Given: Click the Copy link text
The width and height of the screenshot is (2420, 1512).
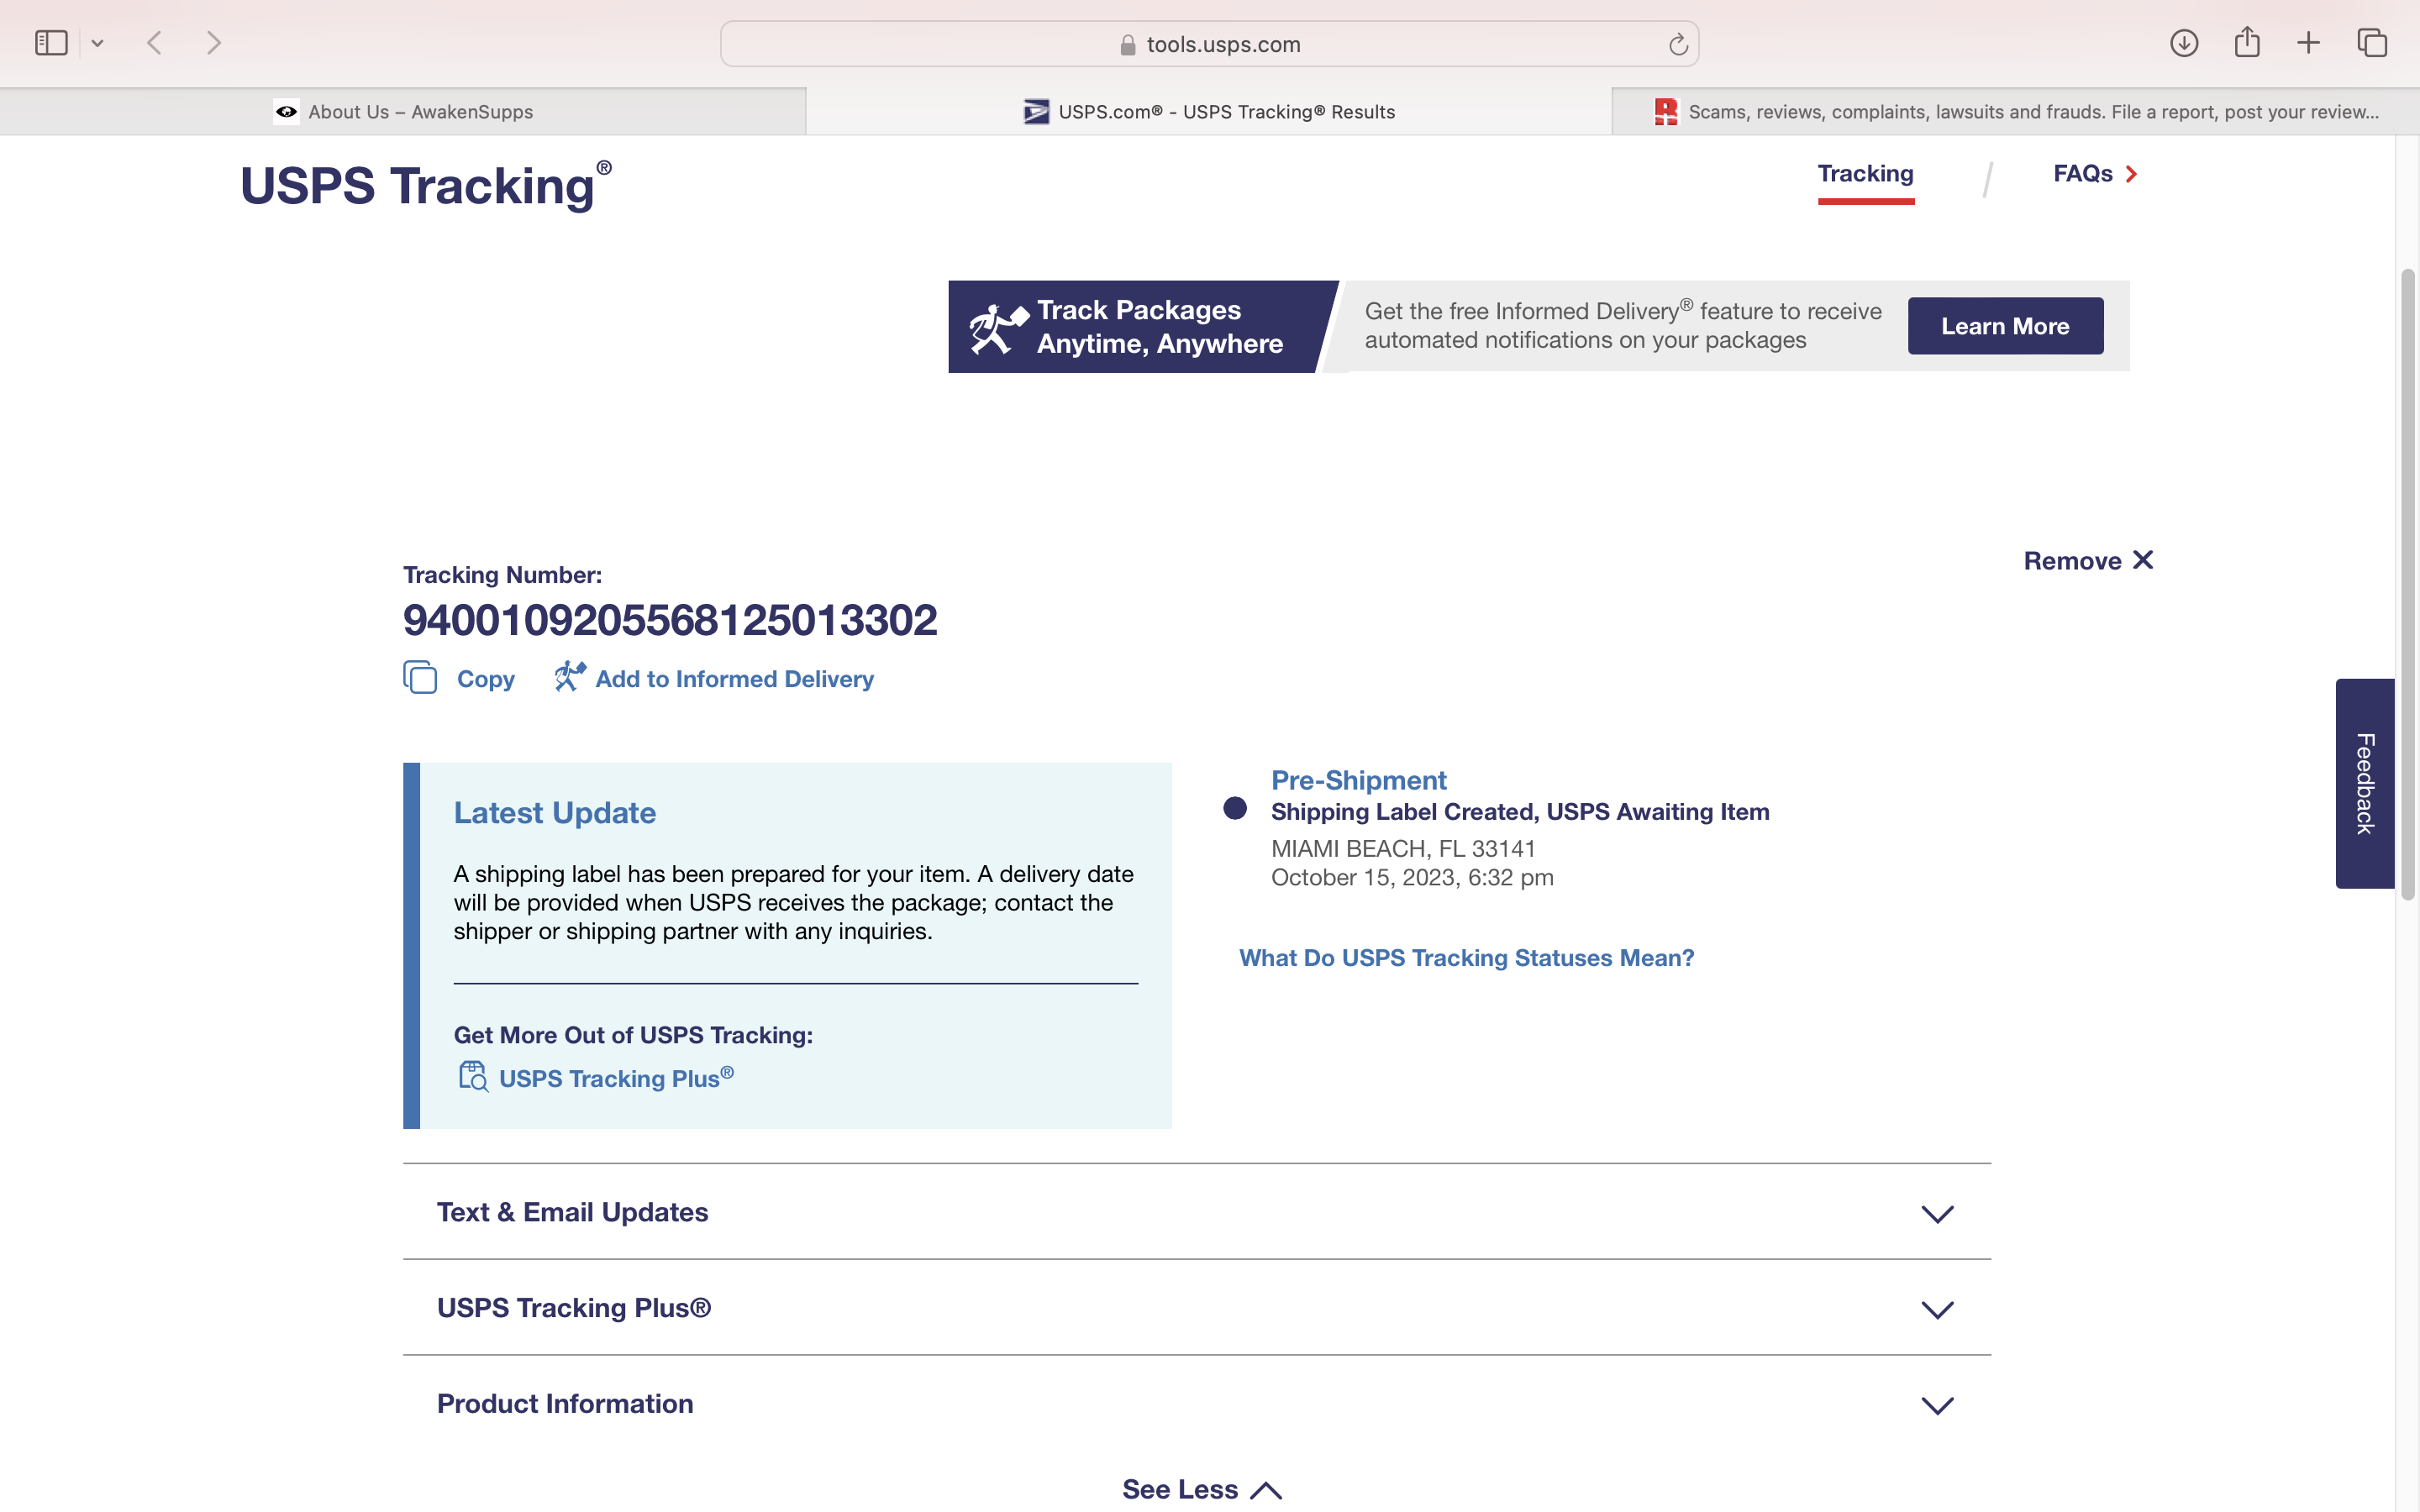Looking at the screenshot, I should 486,679.
